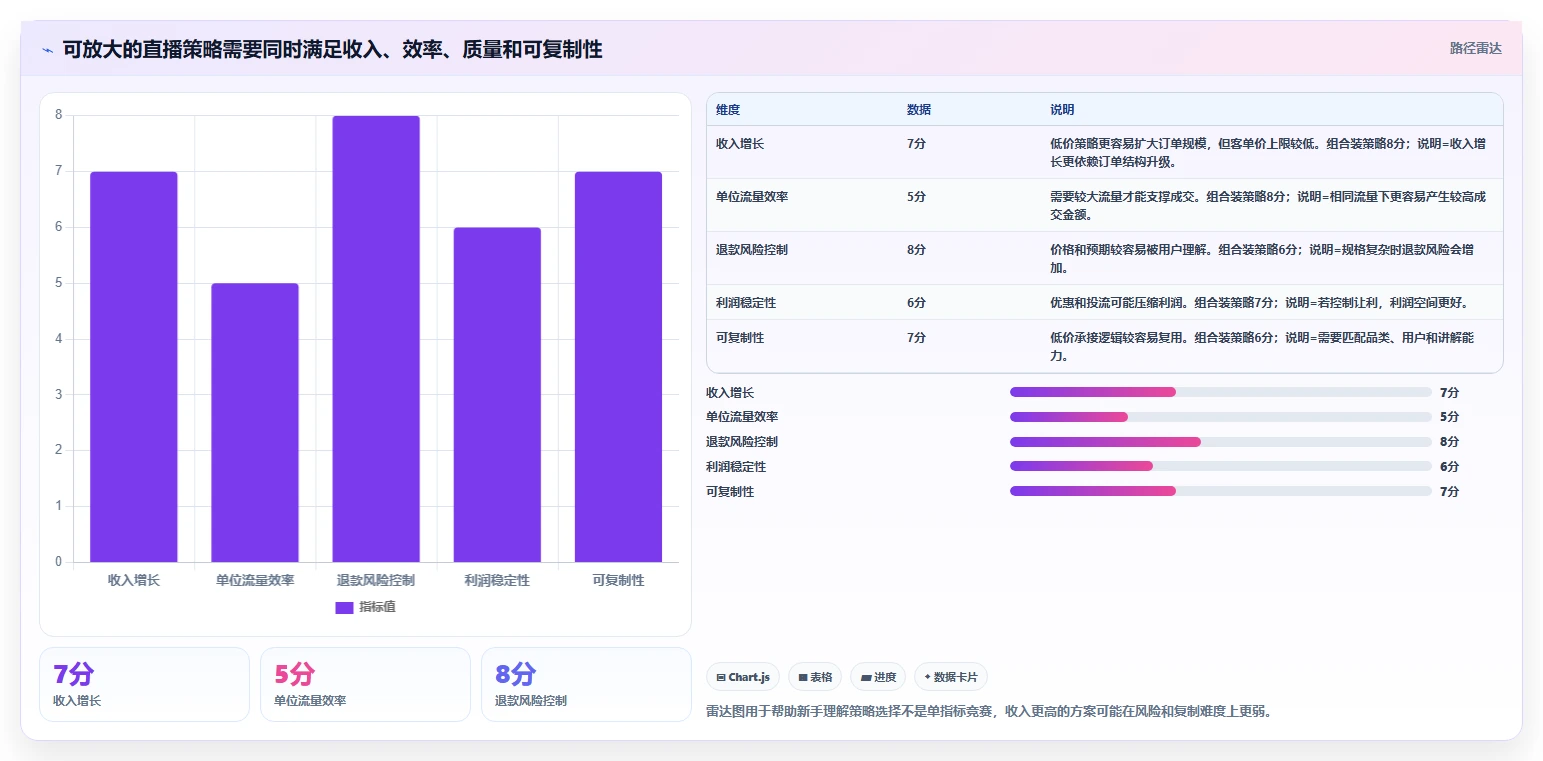1543x761 pixels.
Task: Click the 利润稳定性 x-axis label
Action: point(497,580)
